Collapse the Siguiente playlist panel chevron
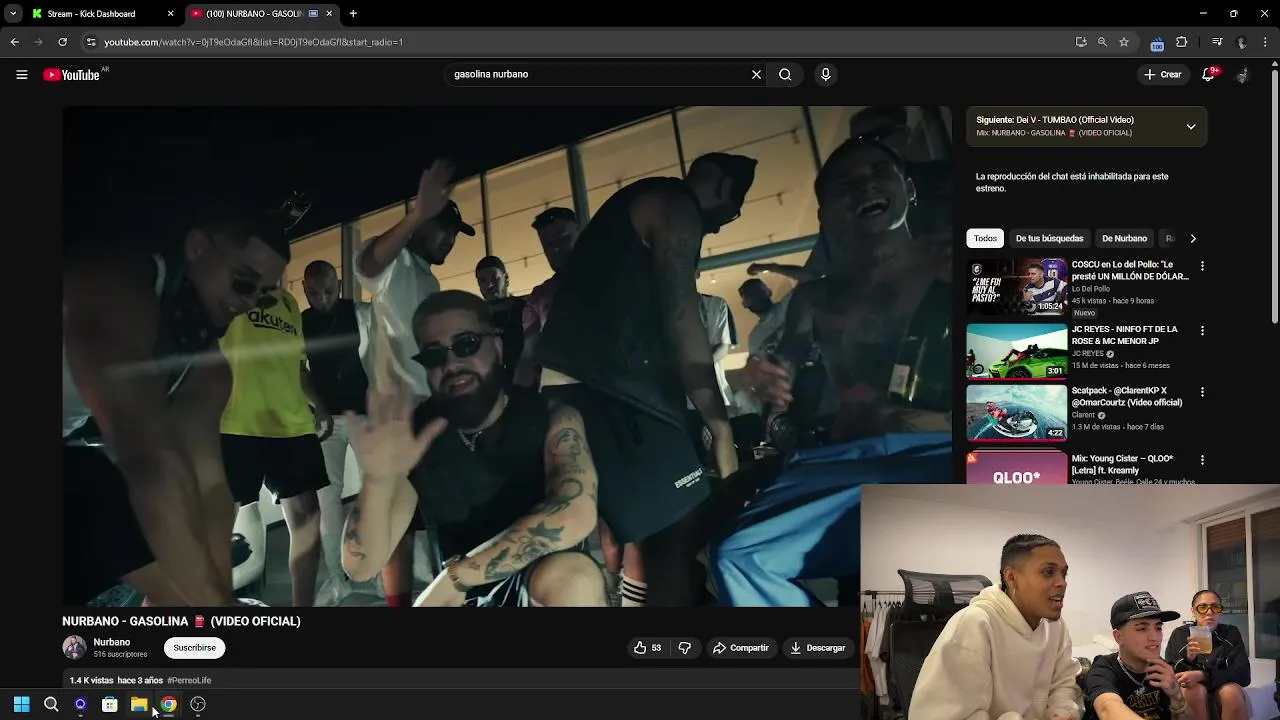The height and width of the screenshot is (720, 1280). coord(1191,127)
